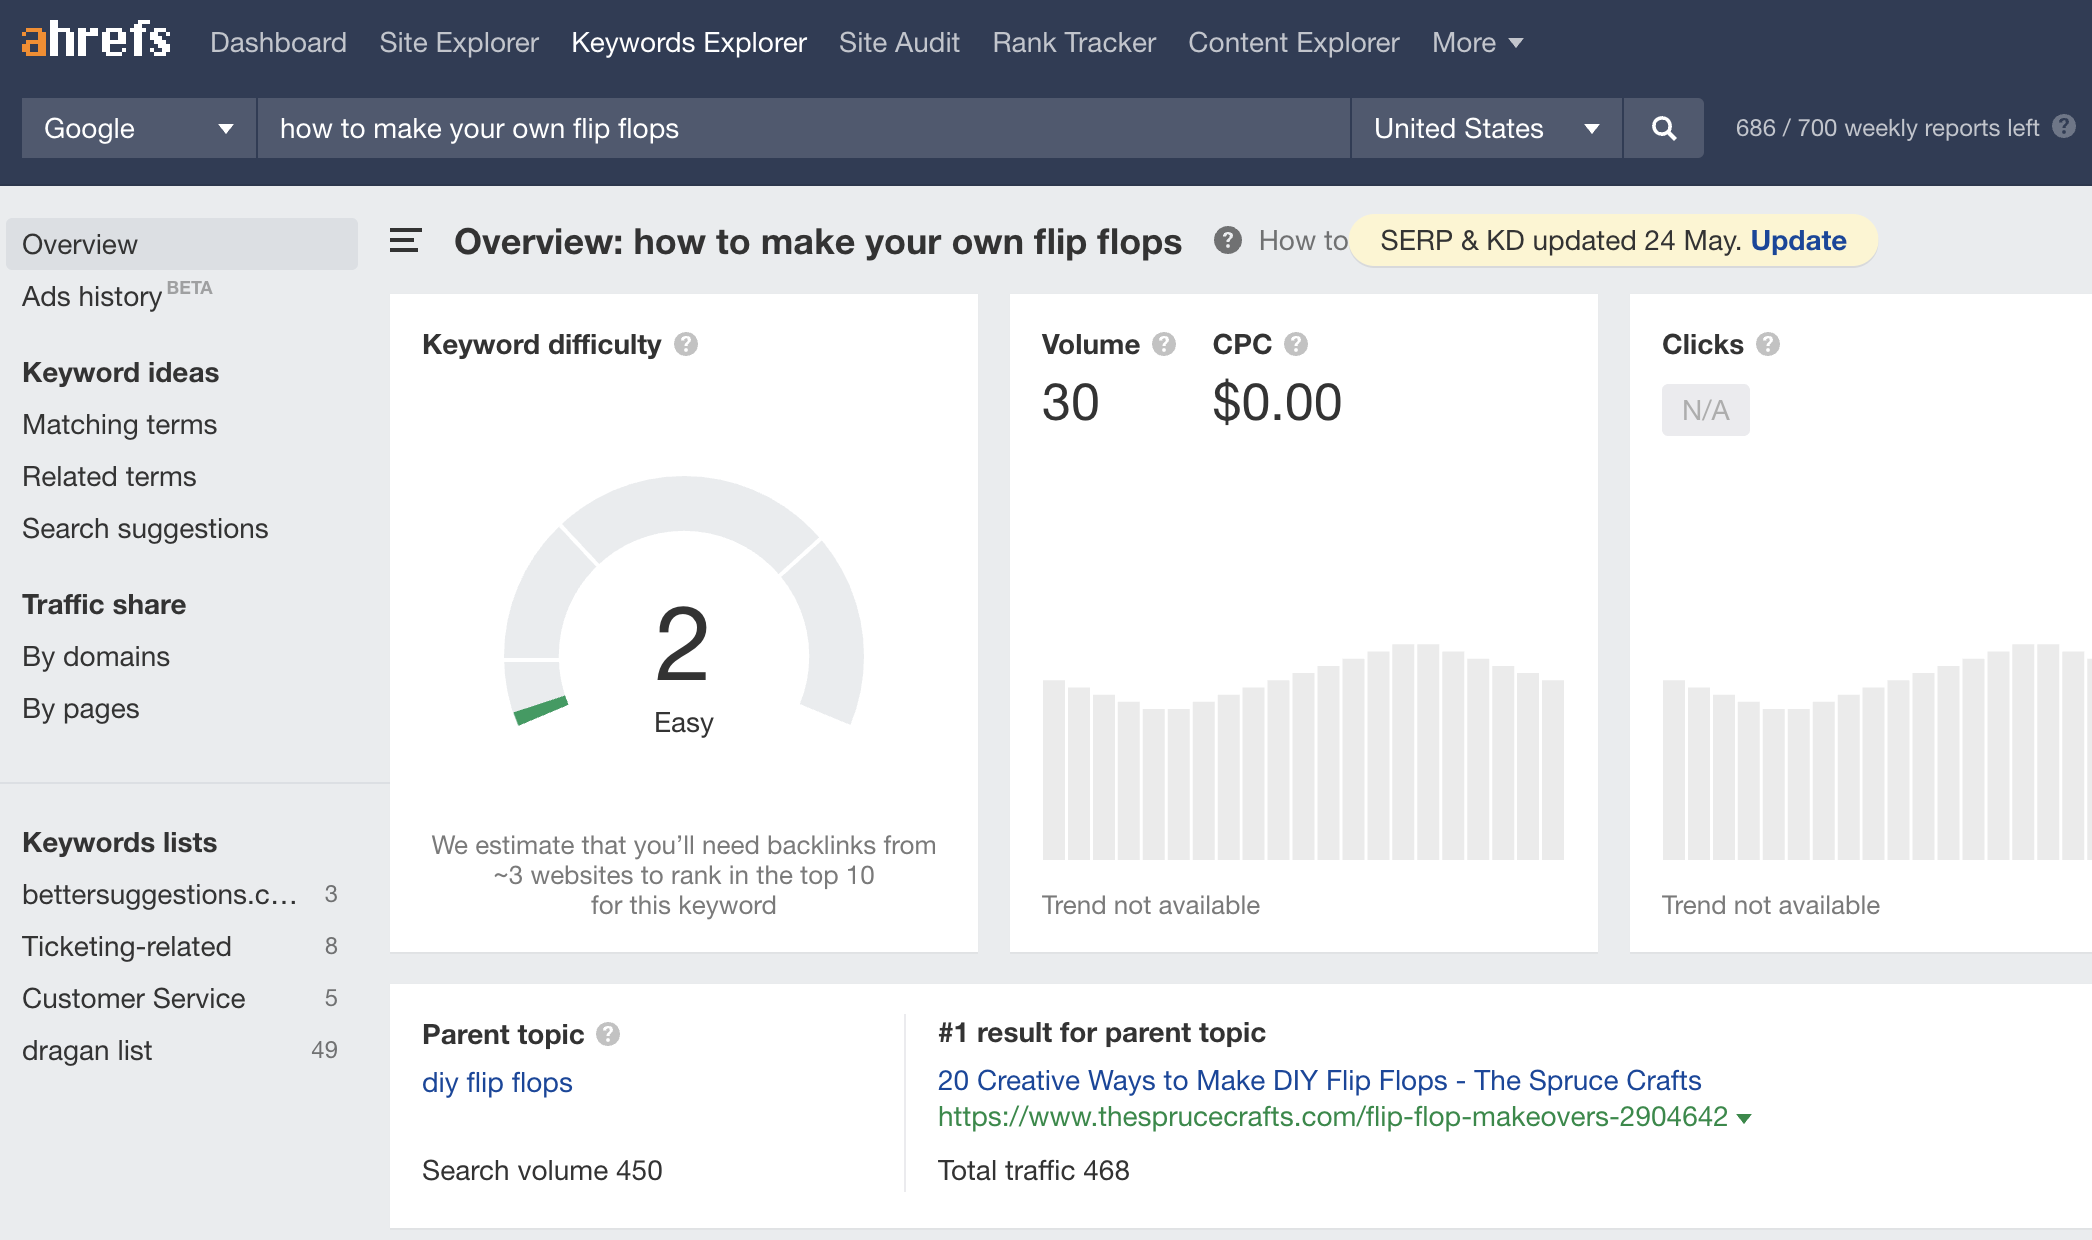Click the CPC value $0.00
This screenshot has height=1240, width=2092.
(x=1277, y=403)
